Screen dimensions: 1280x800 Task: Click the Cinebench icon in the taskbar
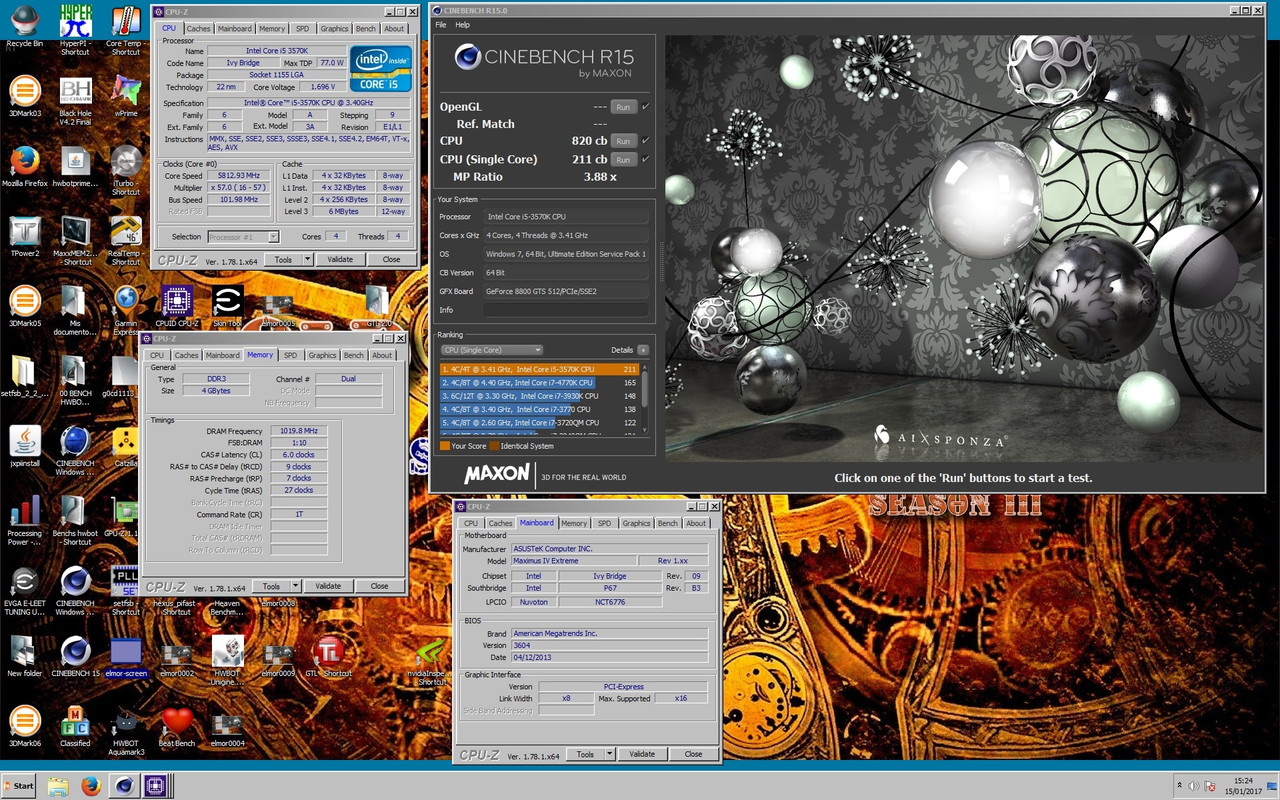click(123, 786)
